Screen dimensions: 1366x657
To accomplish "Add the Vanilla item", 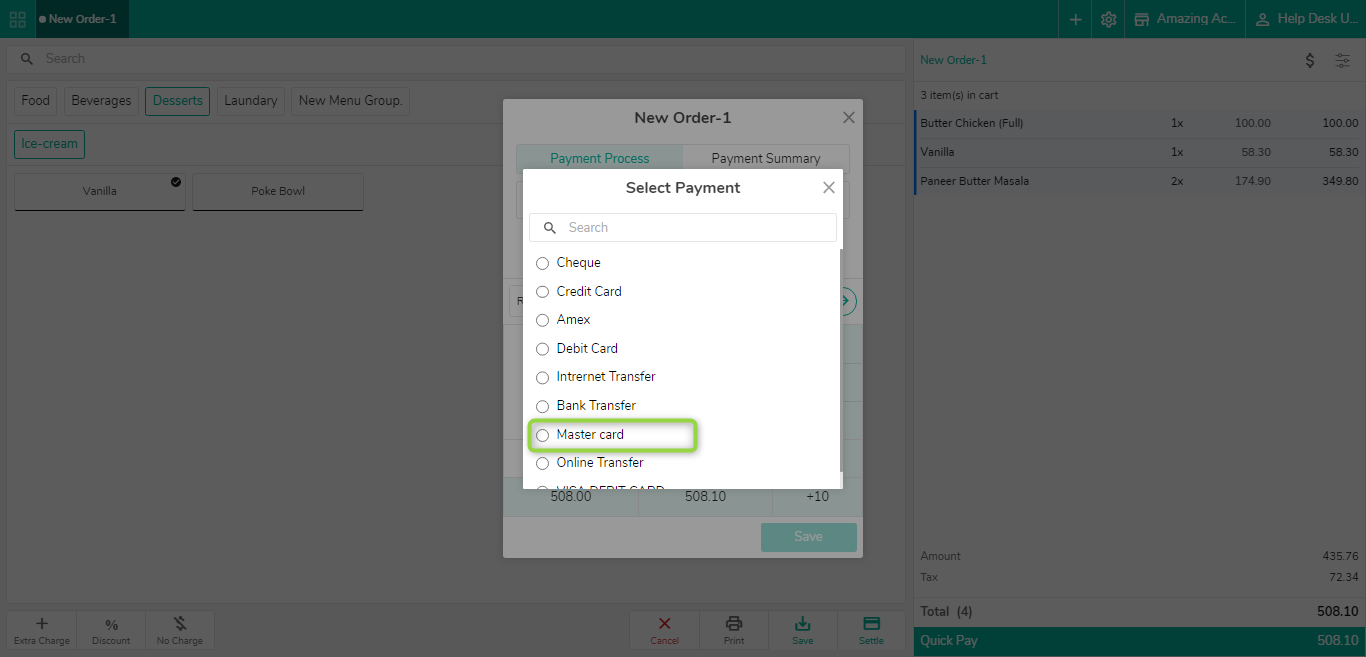I will [100, 191].
